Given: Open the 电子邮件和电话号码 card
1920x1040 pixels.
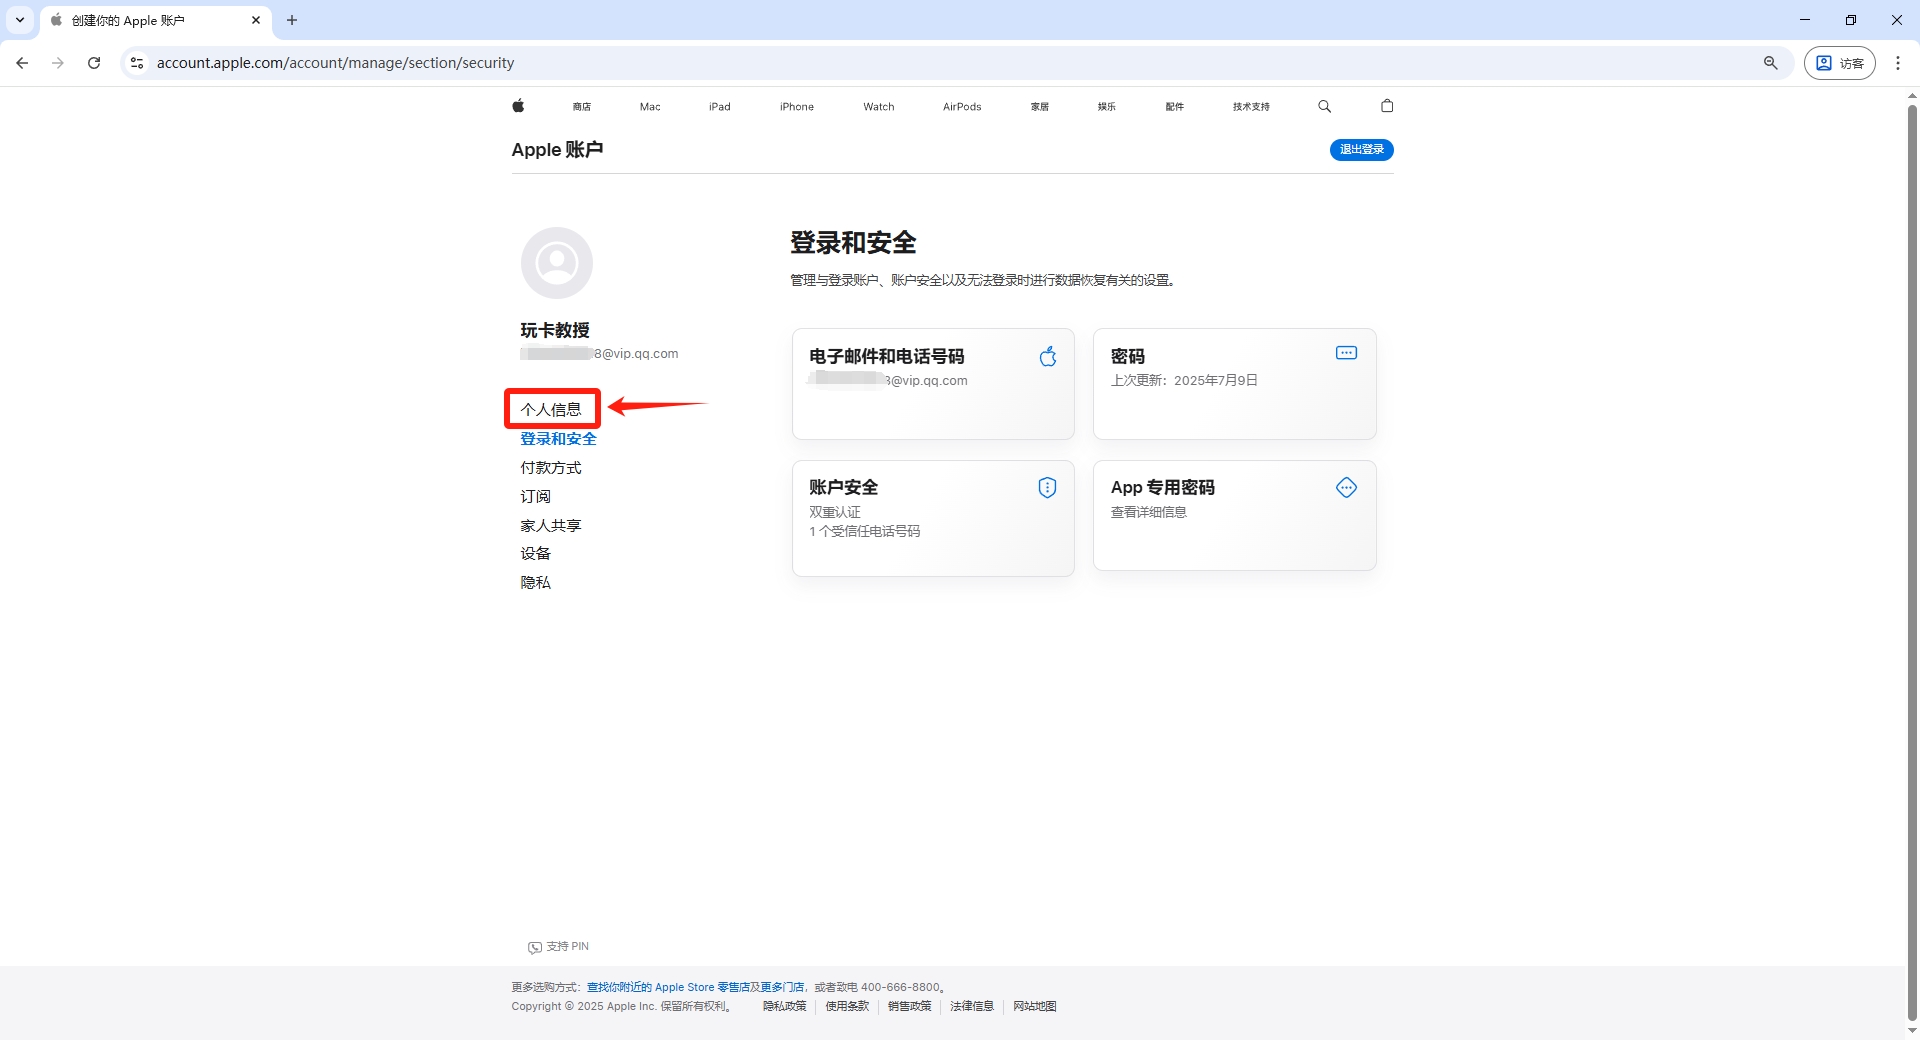Looking at the screenshot, I should tap(933, 384).
